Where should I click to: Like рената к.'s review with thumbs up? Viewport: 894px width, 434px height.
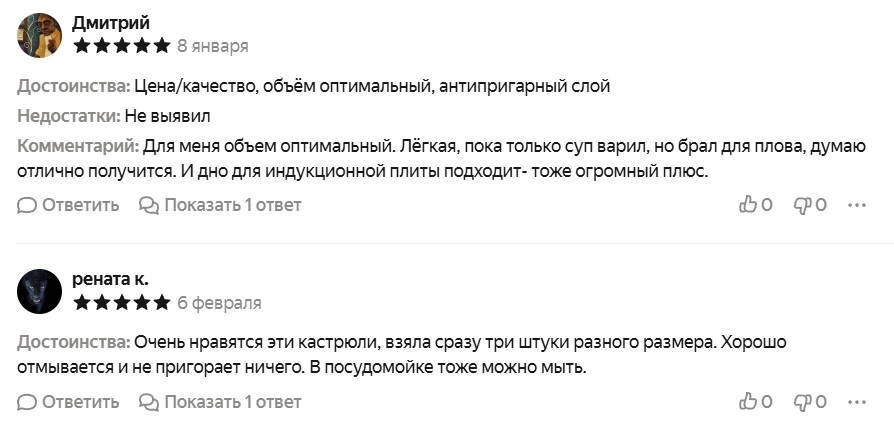[748, 402]
